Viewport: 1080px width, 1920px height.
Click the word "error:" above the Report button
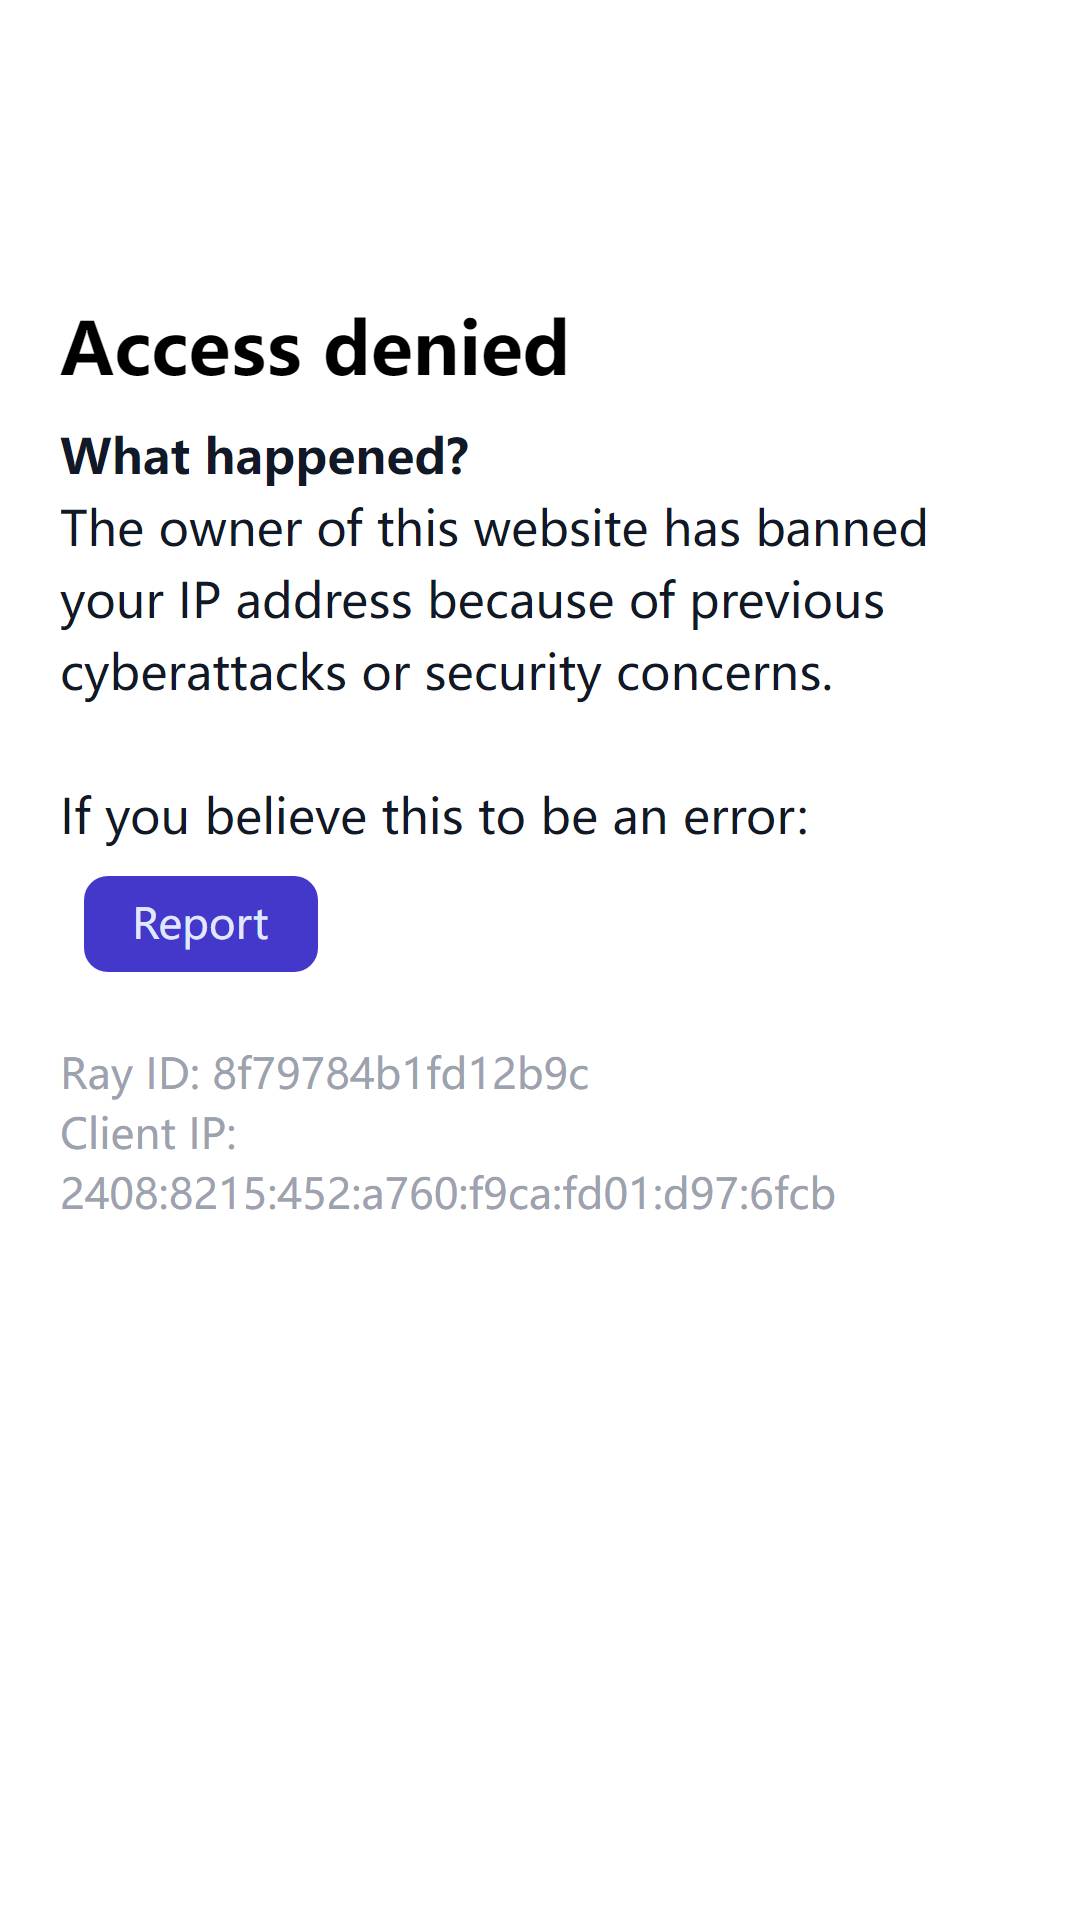[x=746, y=817]
